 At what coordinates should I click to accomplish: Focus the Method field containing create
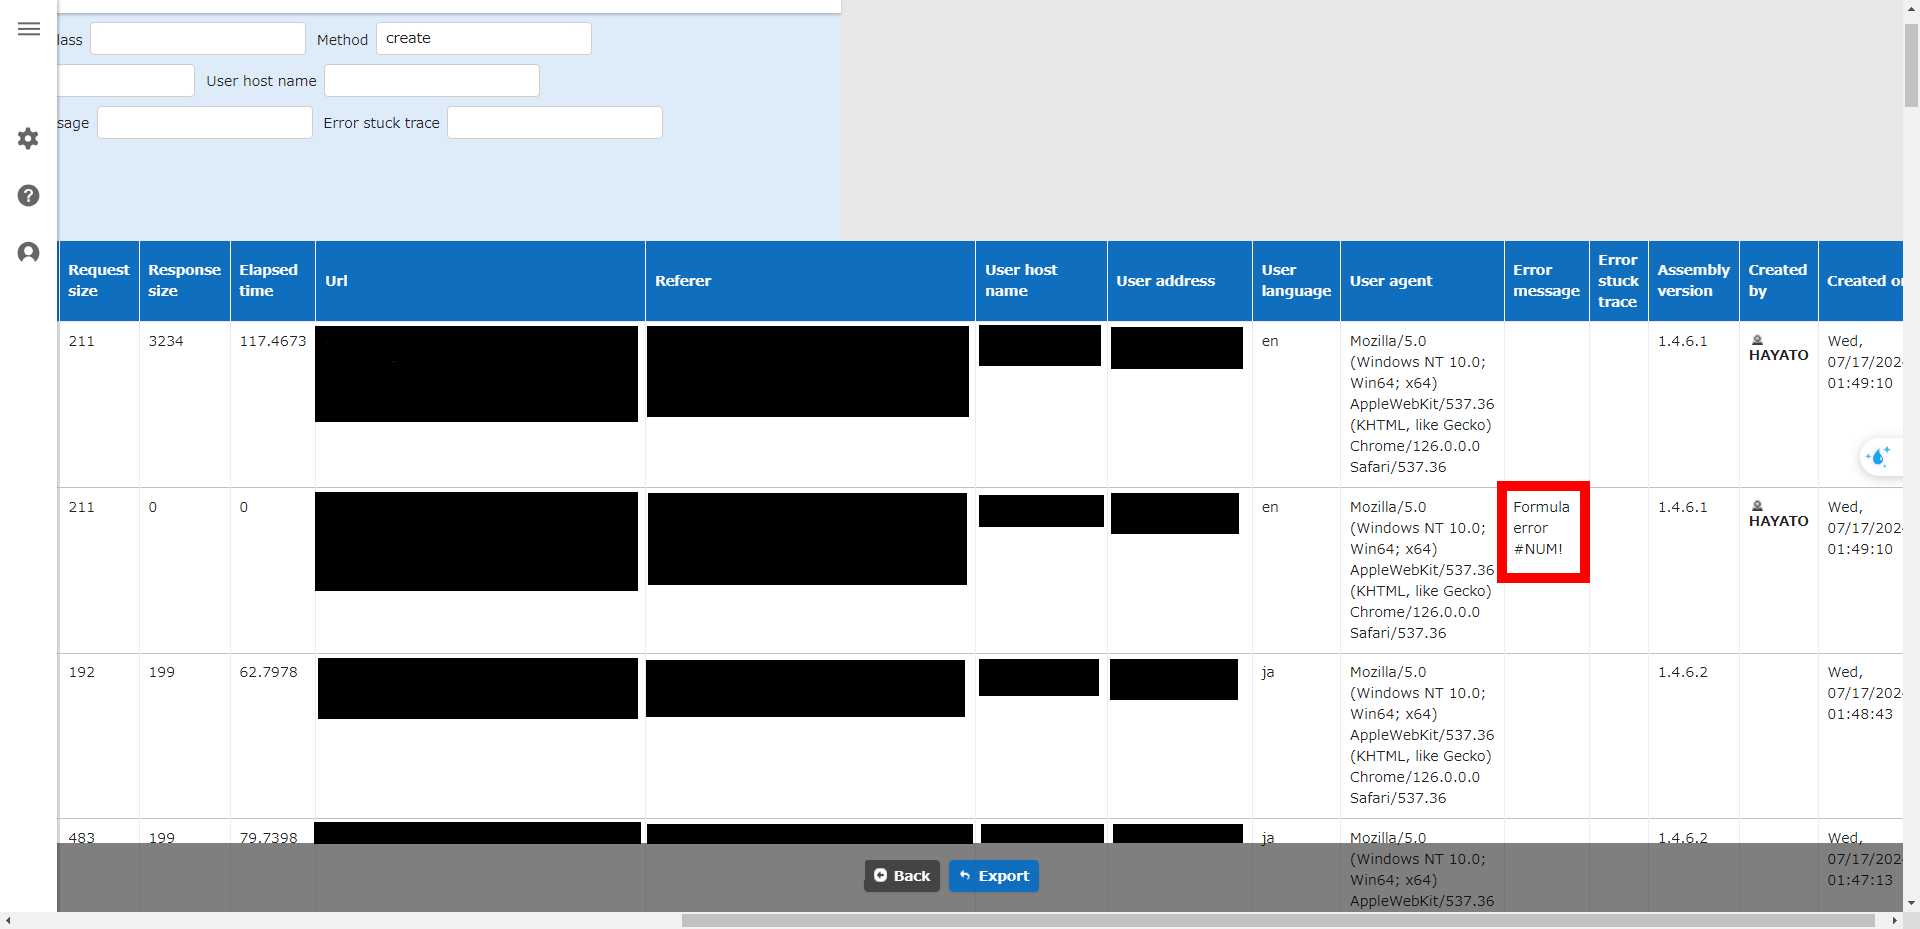tap(484, 39)
